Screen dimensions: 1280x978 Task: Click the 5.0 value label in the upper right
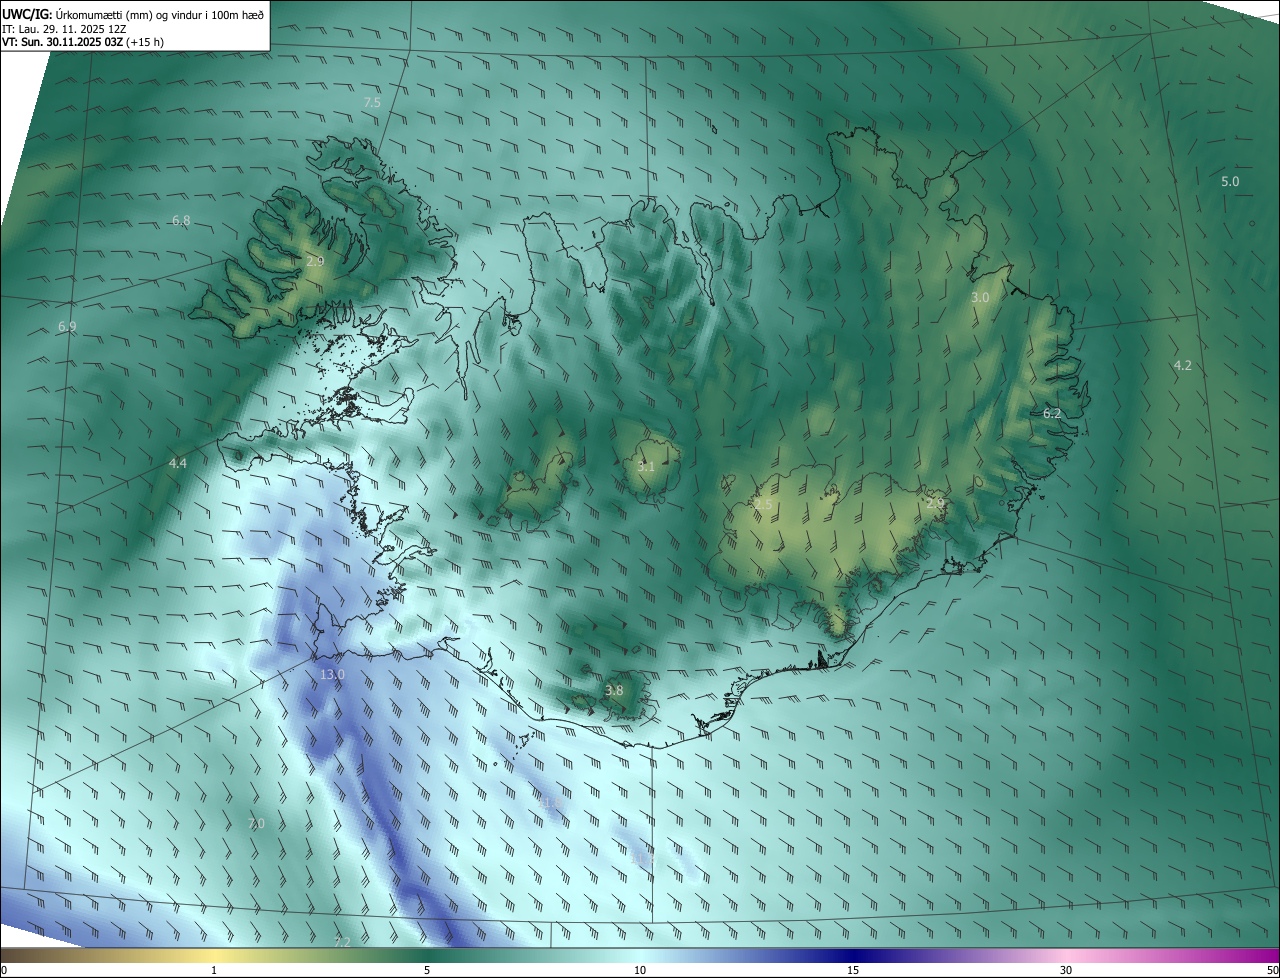point(1230,182)
